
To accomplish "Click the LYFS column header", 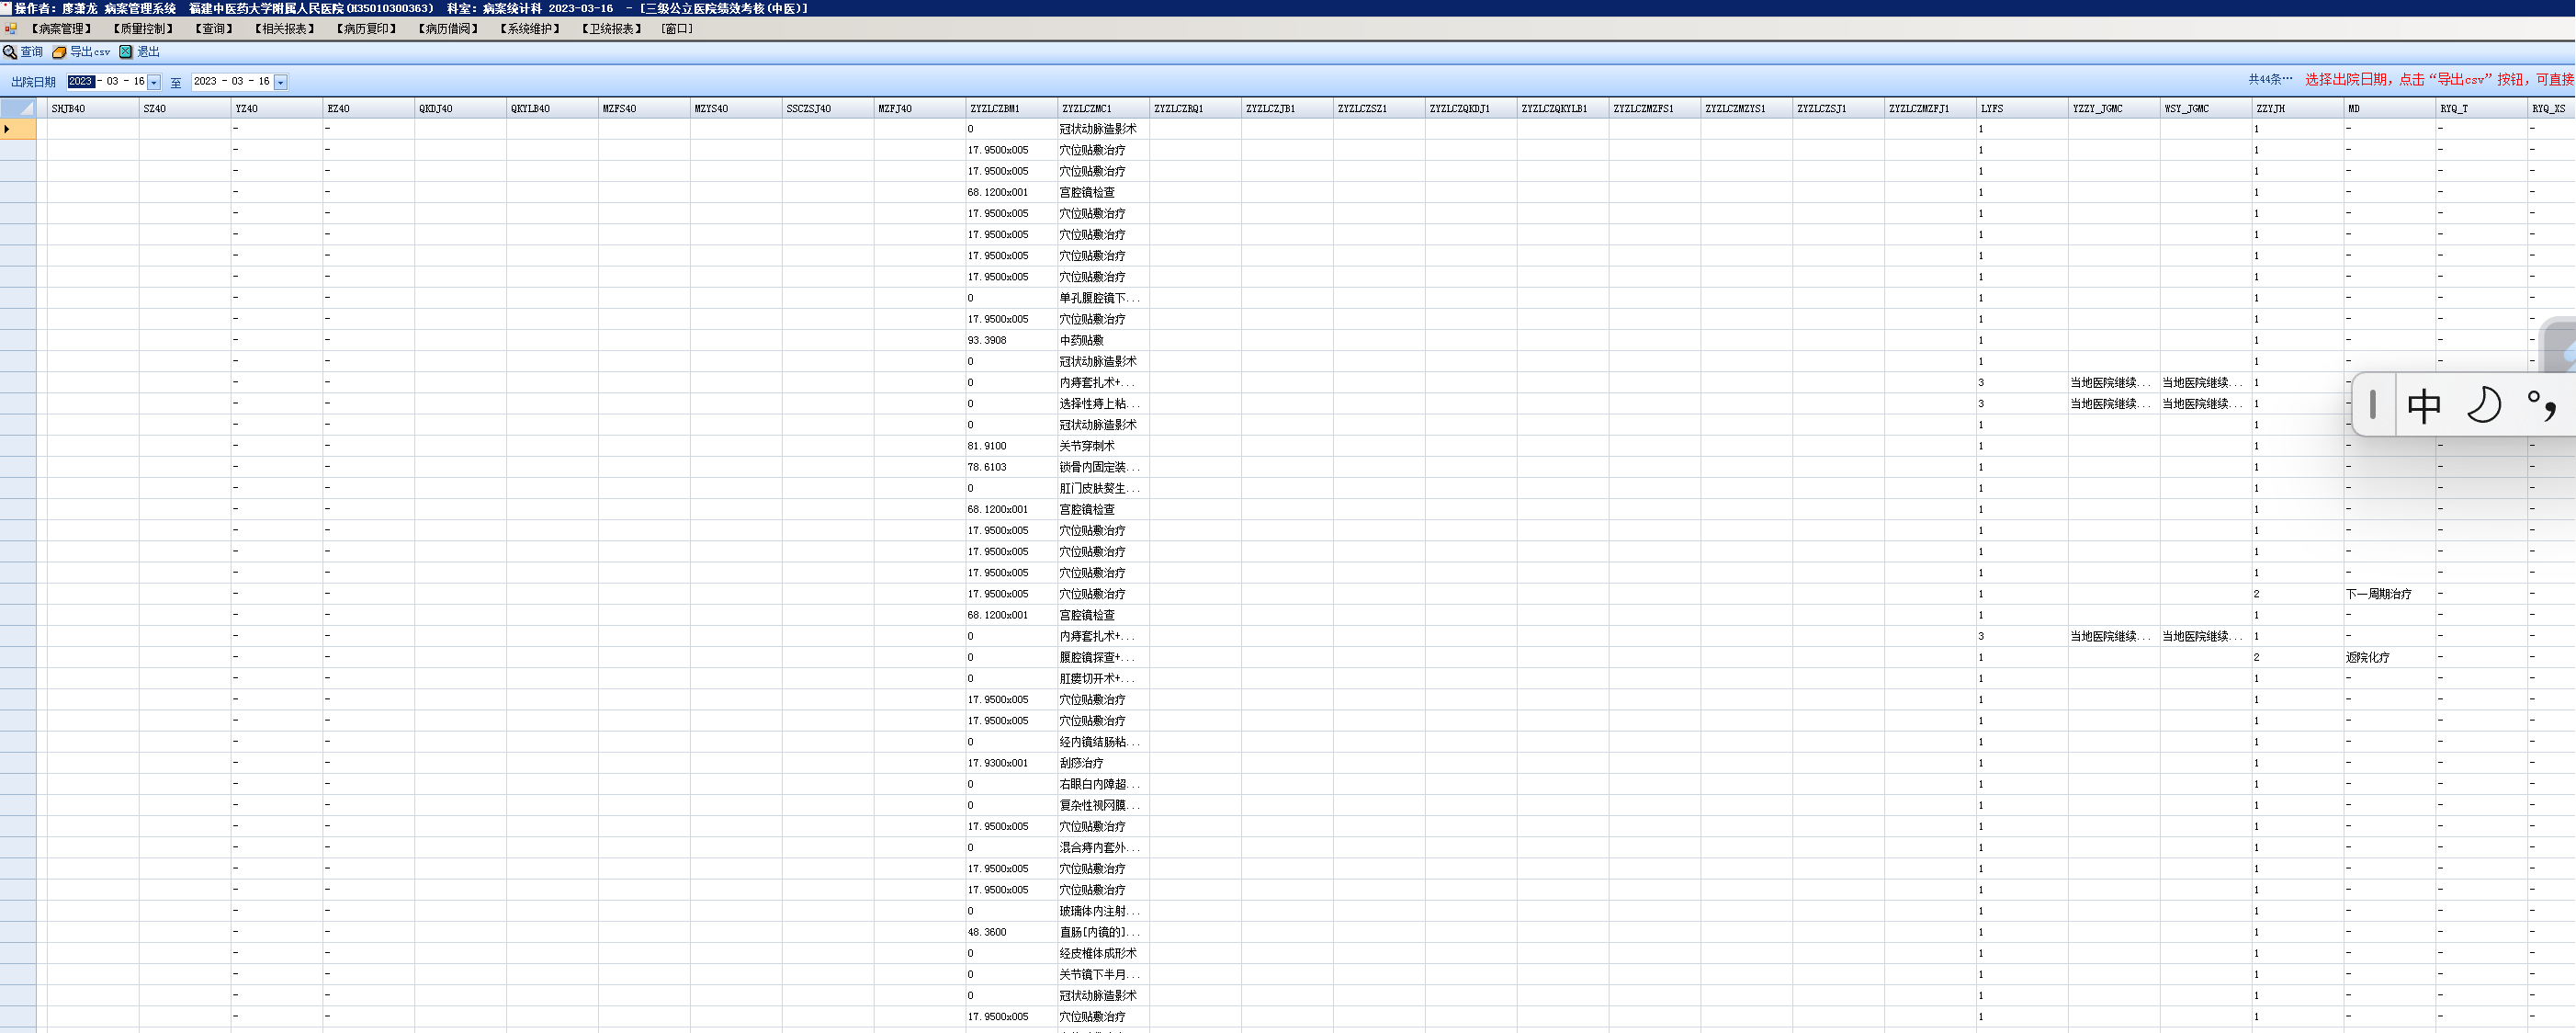I will 1992,108.
